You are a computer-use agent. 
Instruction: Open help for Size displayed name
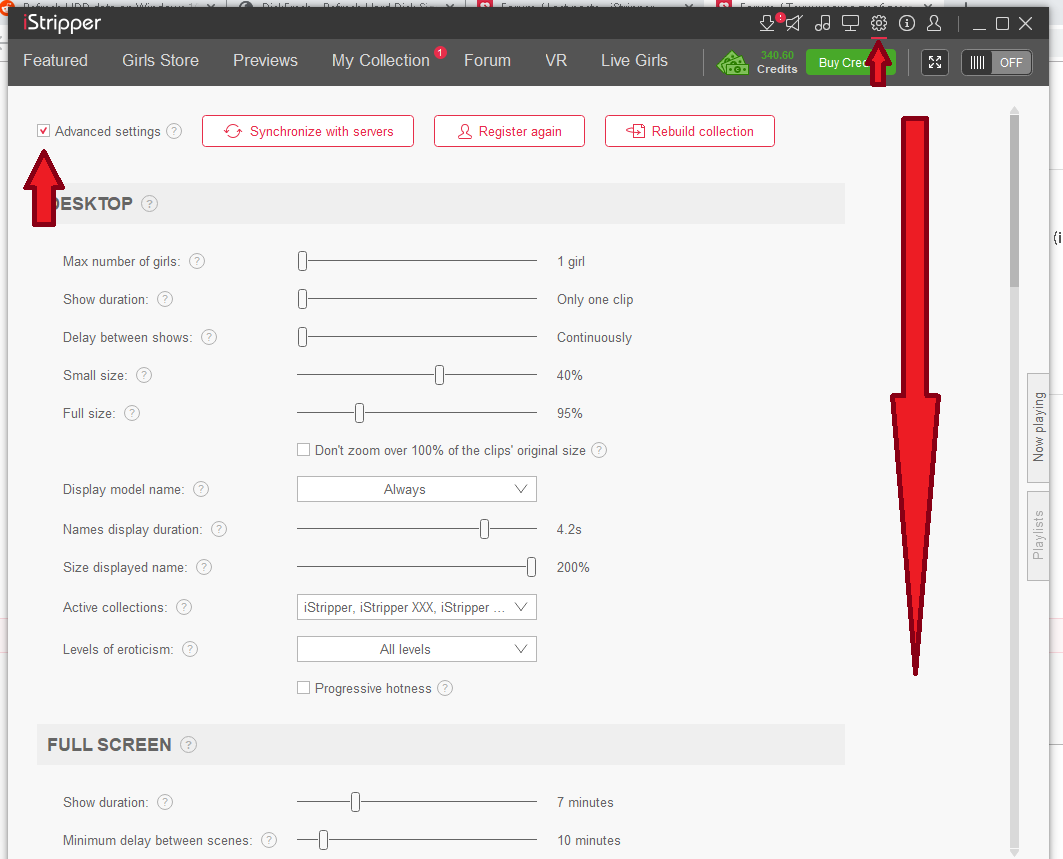click(x=204, y=567)
